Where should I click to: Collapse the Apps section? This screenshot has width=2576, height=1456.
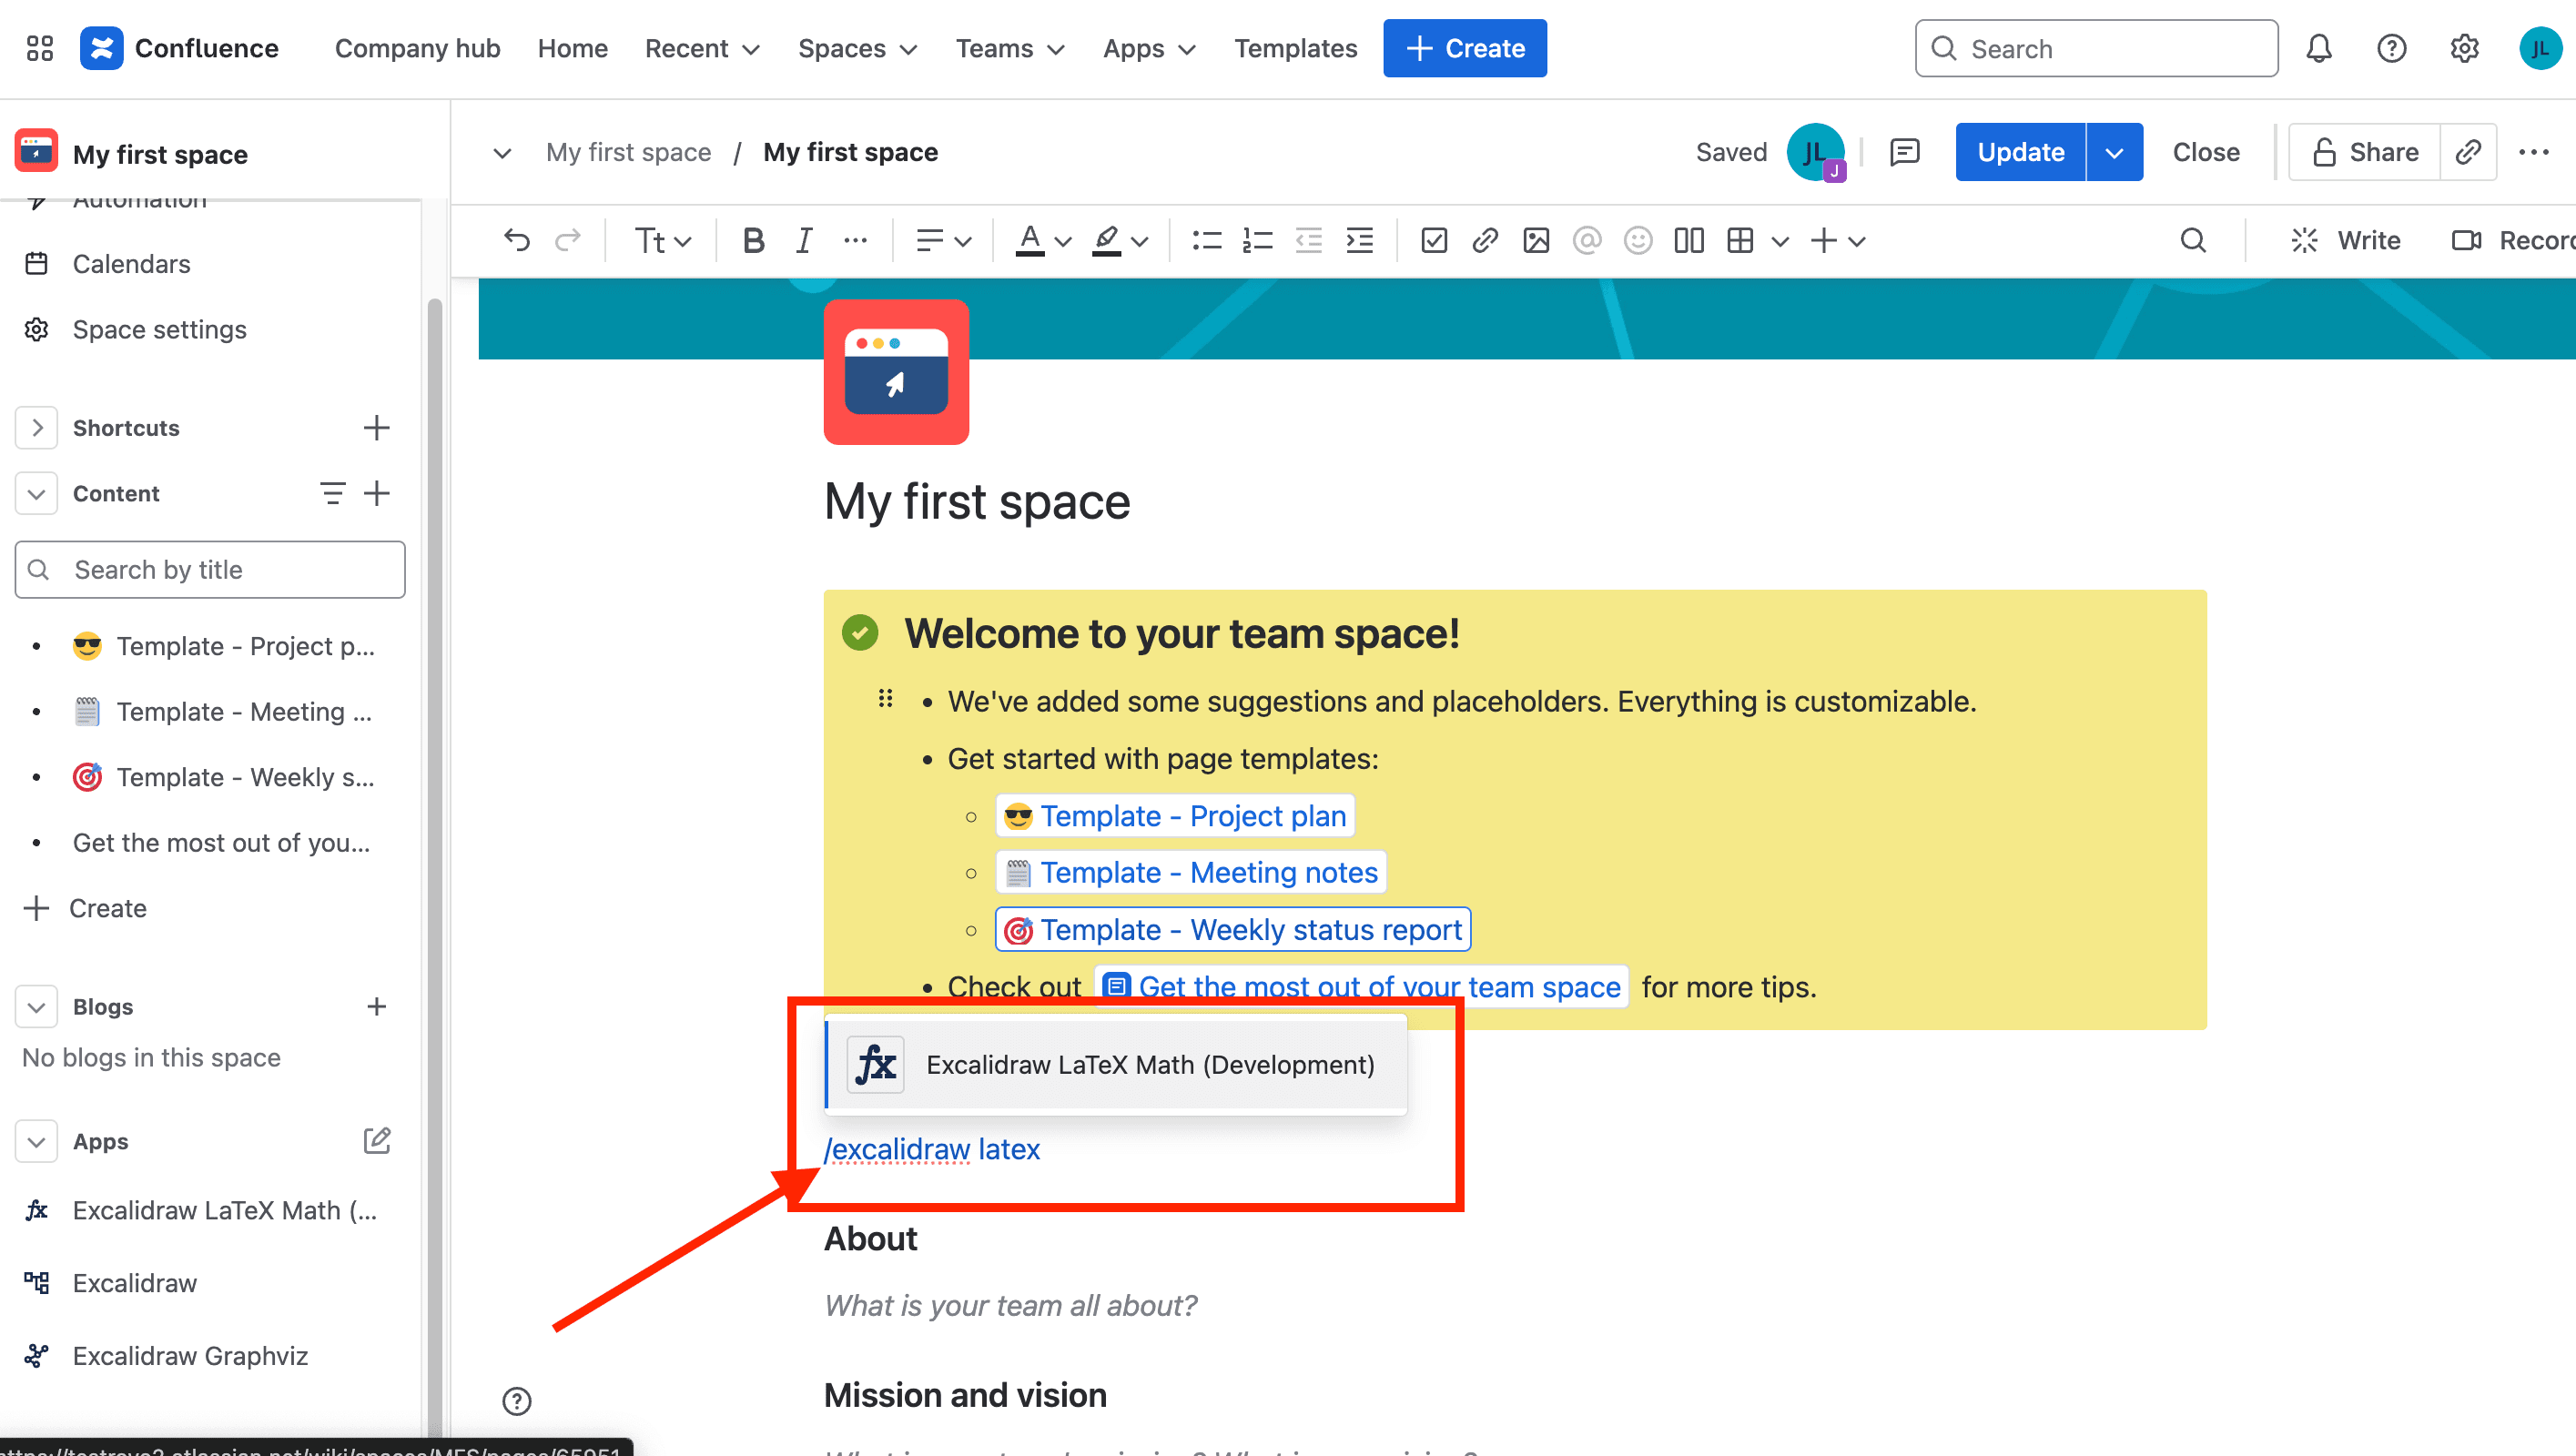(37, 1142)
